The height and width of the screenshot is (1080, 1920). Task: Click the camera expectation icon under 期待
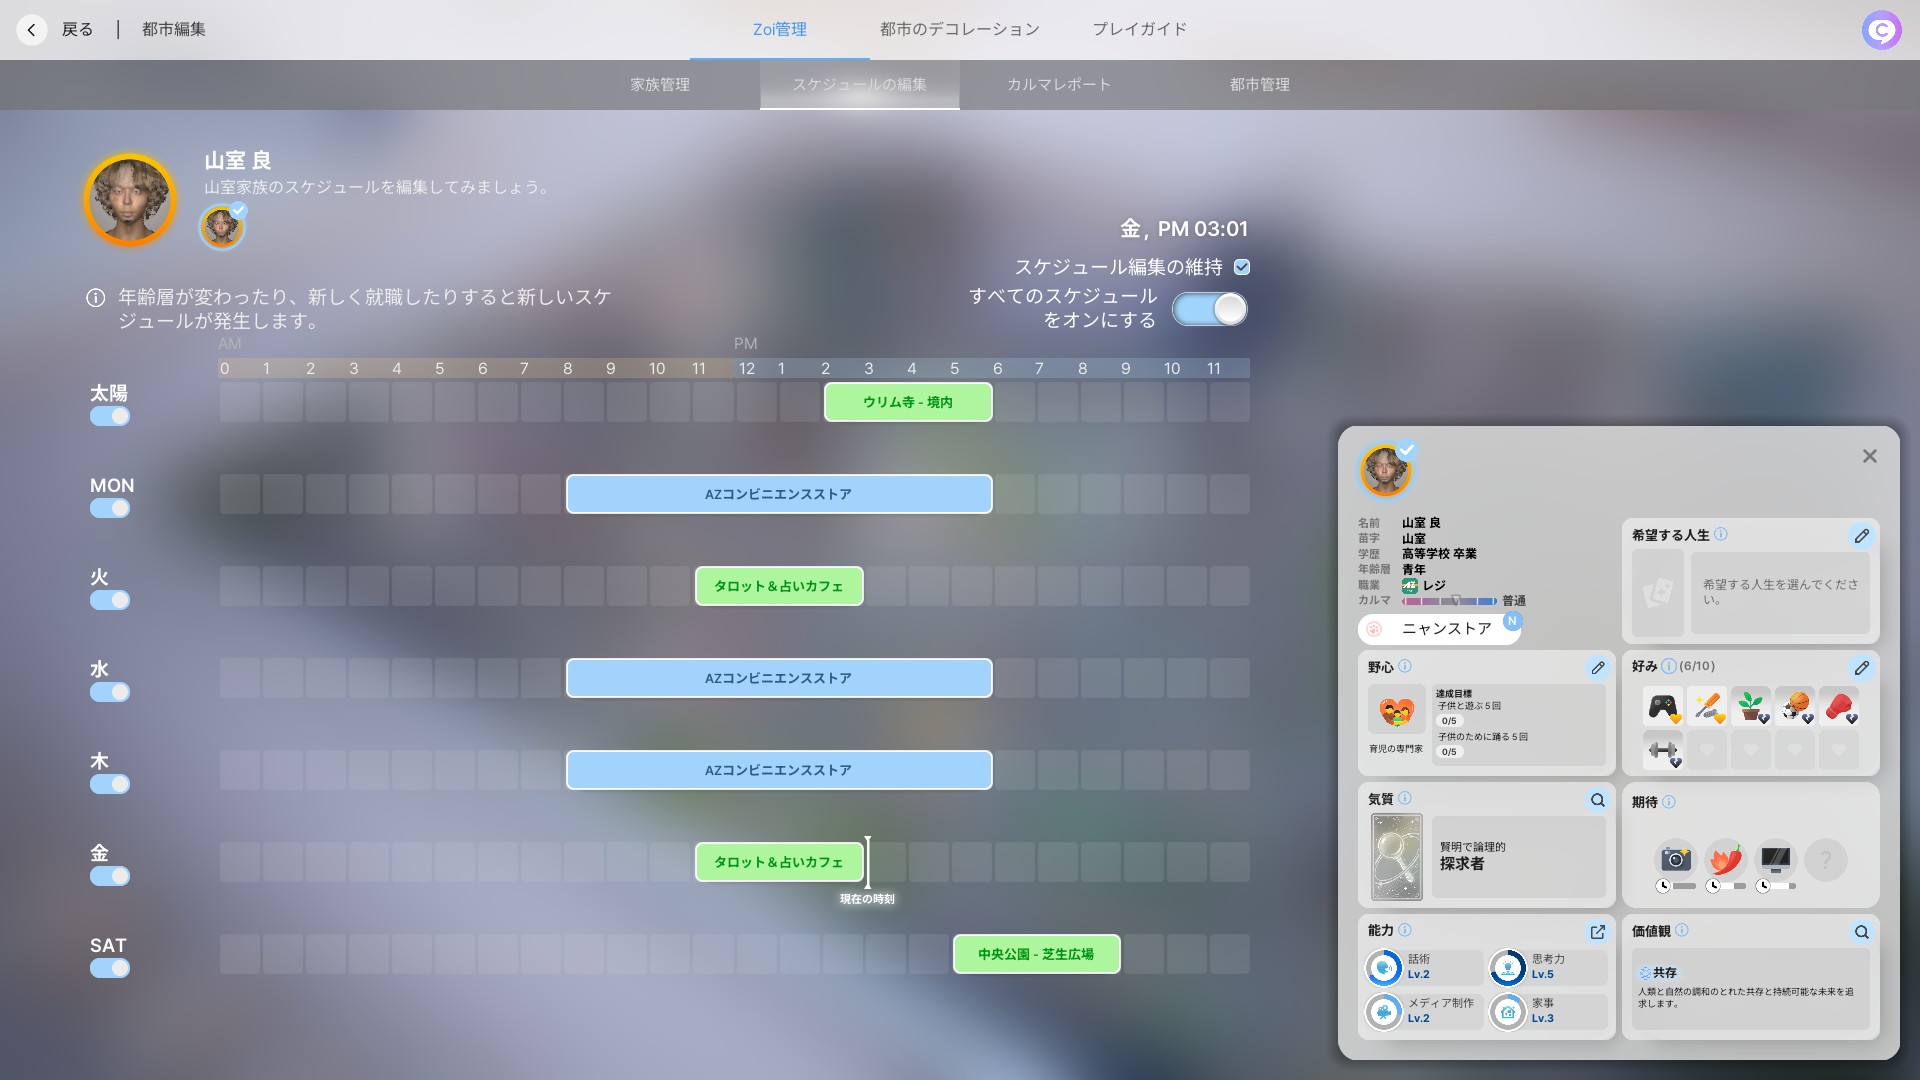click(x=1675, y=859)
